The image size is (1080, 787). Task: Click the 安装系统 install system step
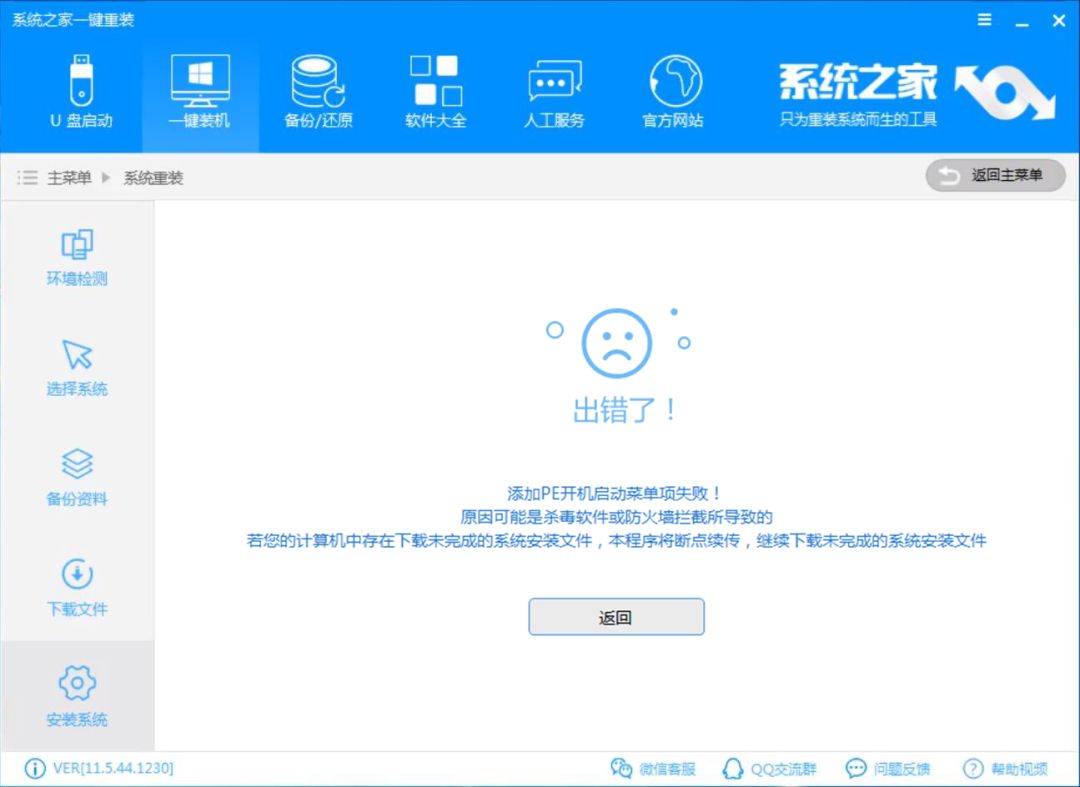[x=77, y=695]
